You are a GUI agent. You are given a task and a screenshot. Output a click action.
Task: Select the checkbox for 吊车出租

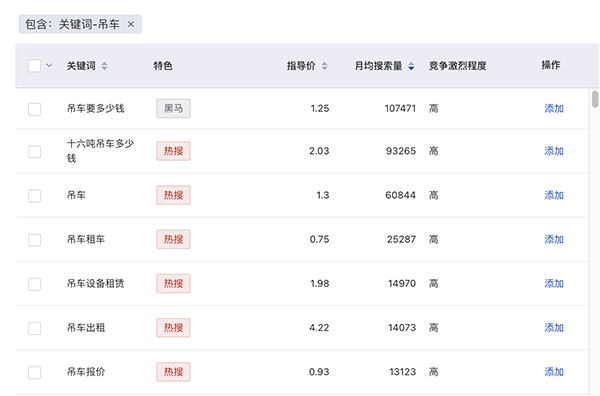tap(34, 328)
